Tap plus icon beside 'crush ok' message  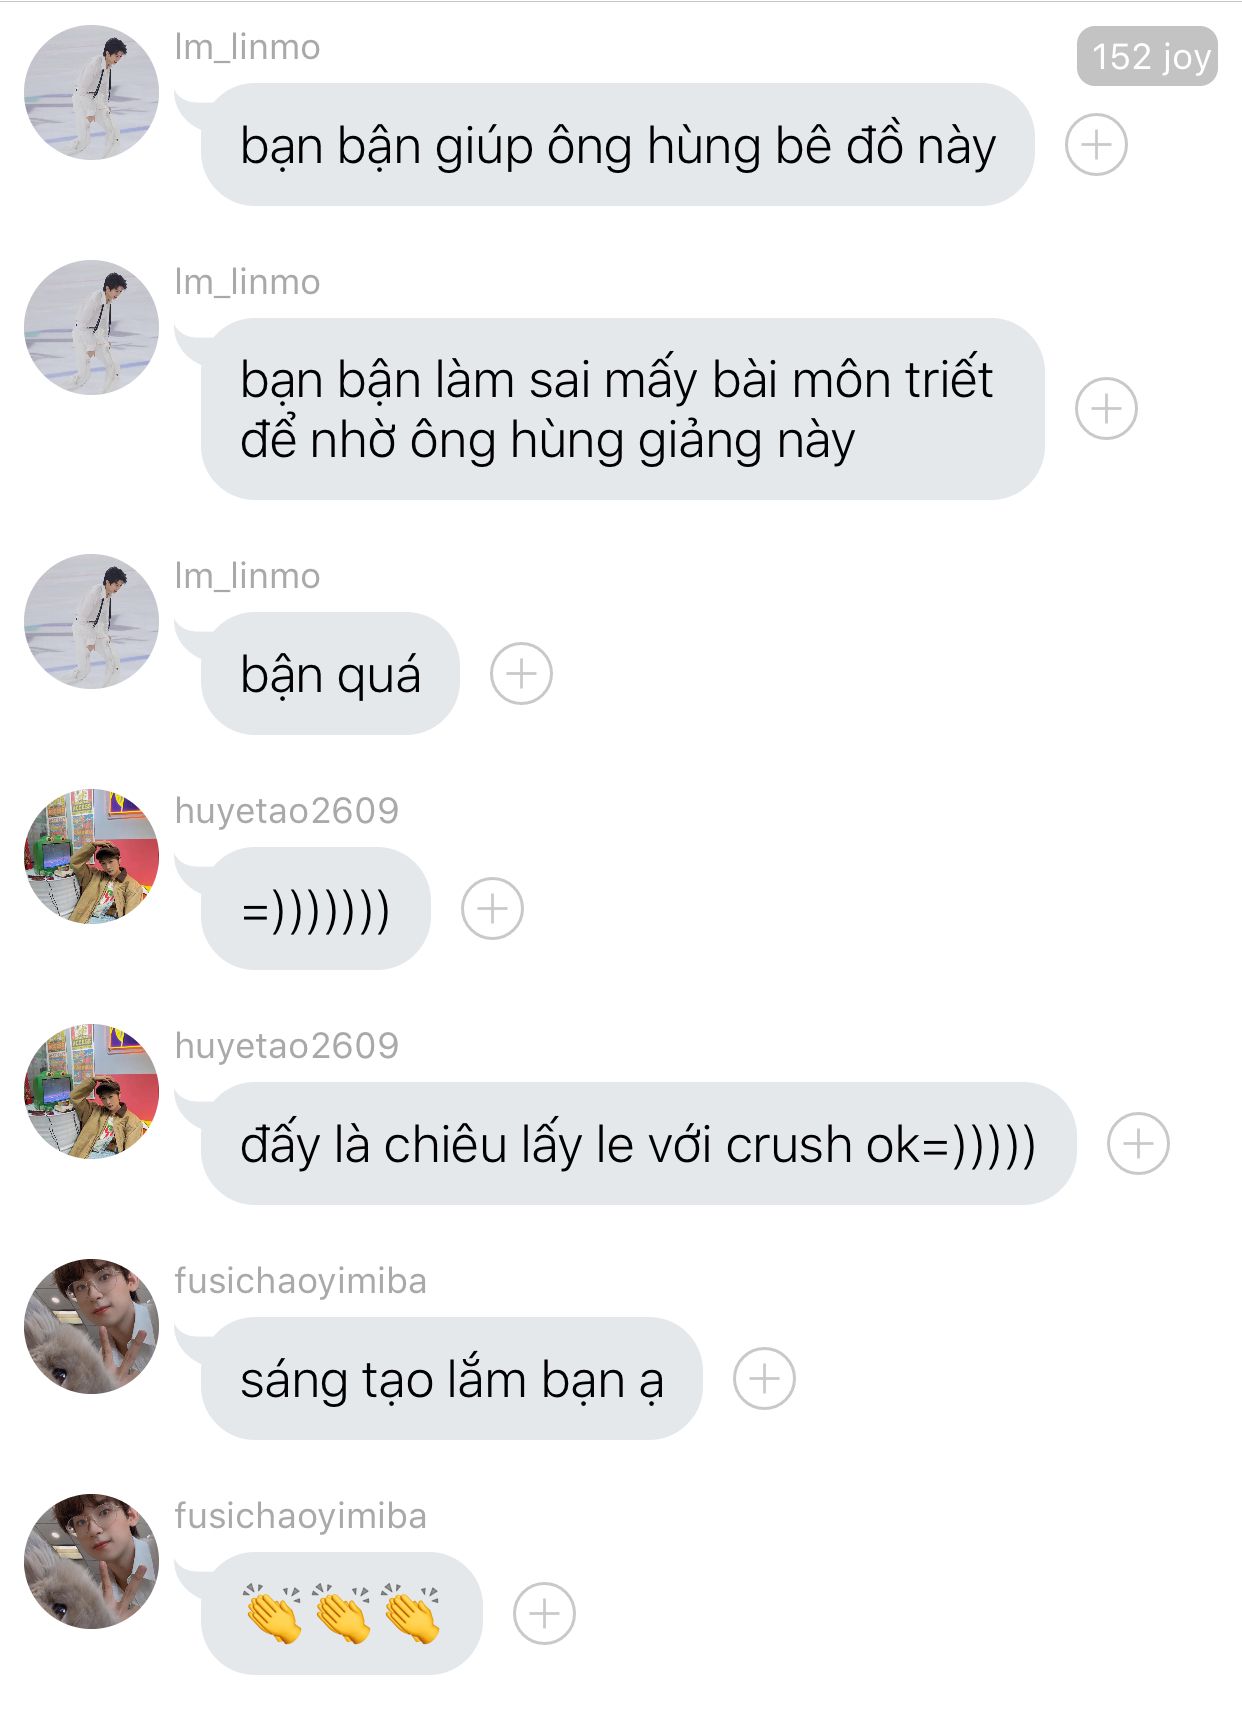pyautogui.click(x=1138, y=1144)
